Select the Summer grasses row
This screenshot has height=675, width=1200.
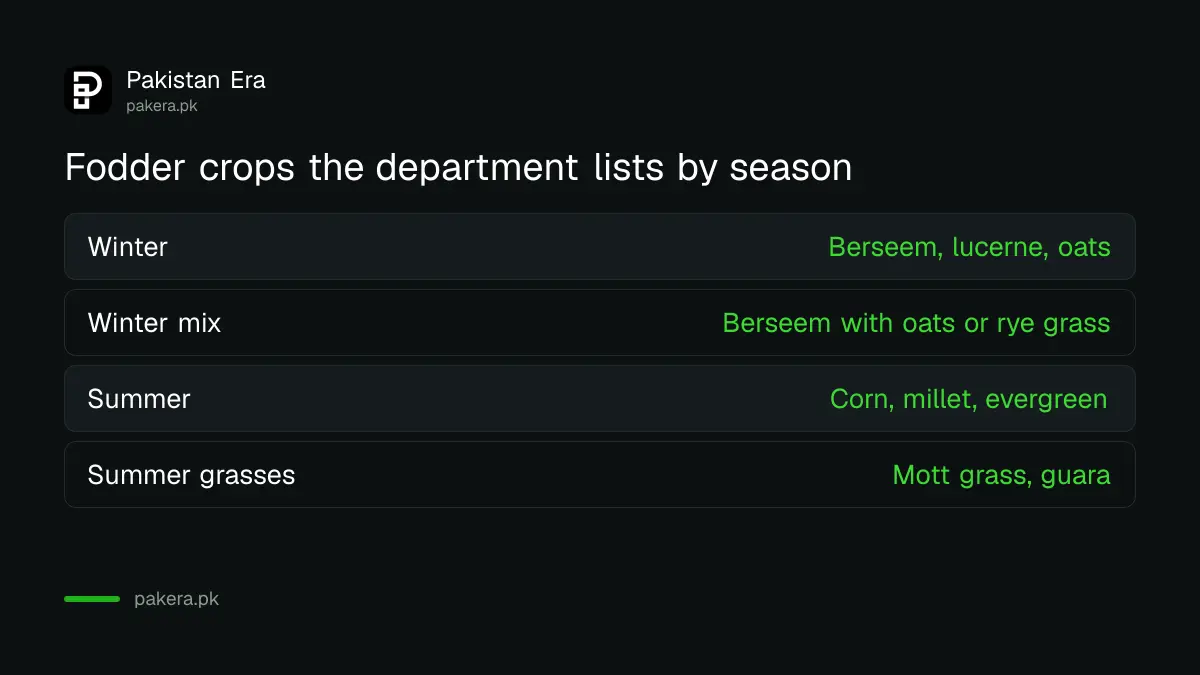point(600,474)
